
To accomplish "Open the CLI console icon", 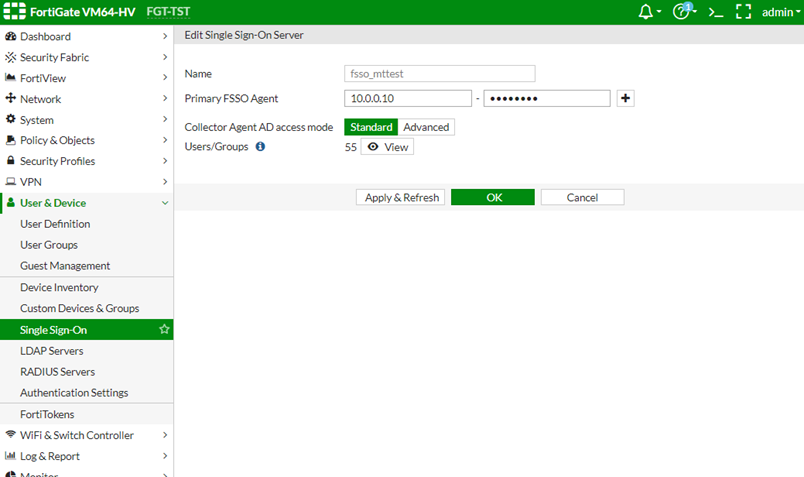I will tap(715, 13).
